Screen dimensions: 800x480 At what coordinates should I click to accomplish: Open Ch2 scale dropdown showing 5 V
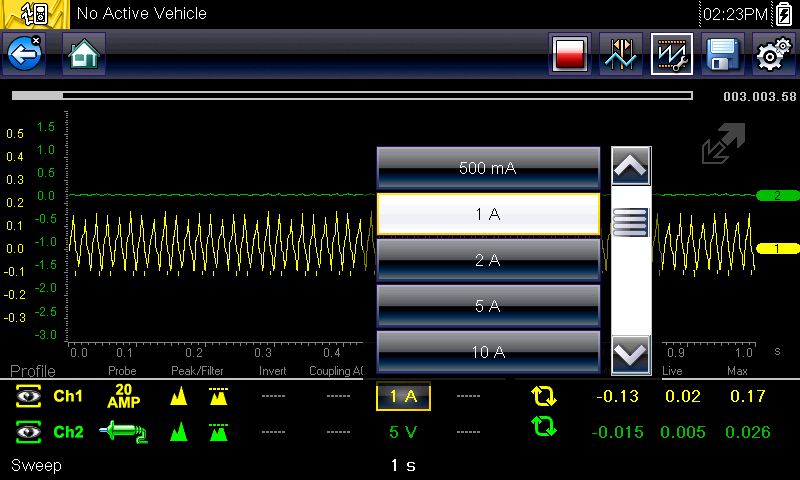click(x=403, y=432)
